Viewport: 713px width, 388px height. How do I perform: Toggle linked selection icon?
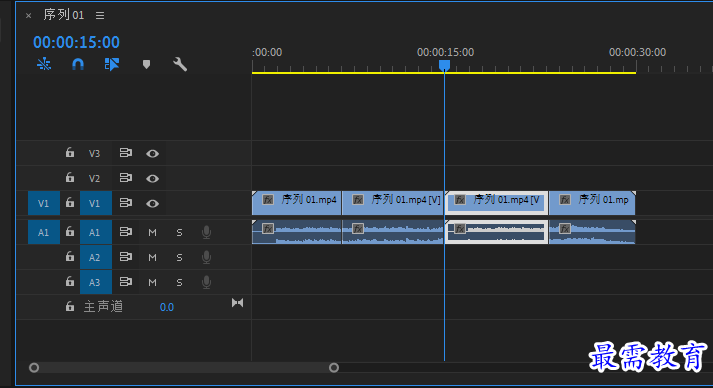(x=112, y=64)
